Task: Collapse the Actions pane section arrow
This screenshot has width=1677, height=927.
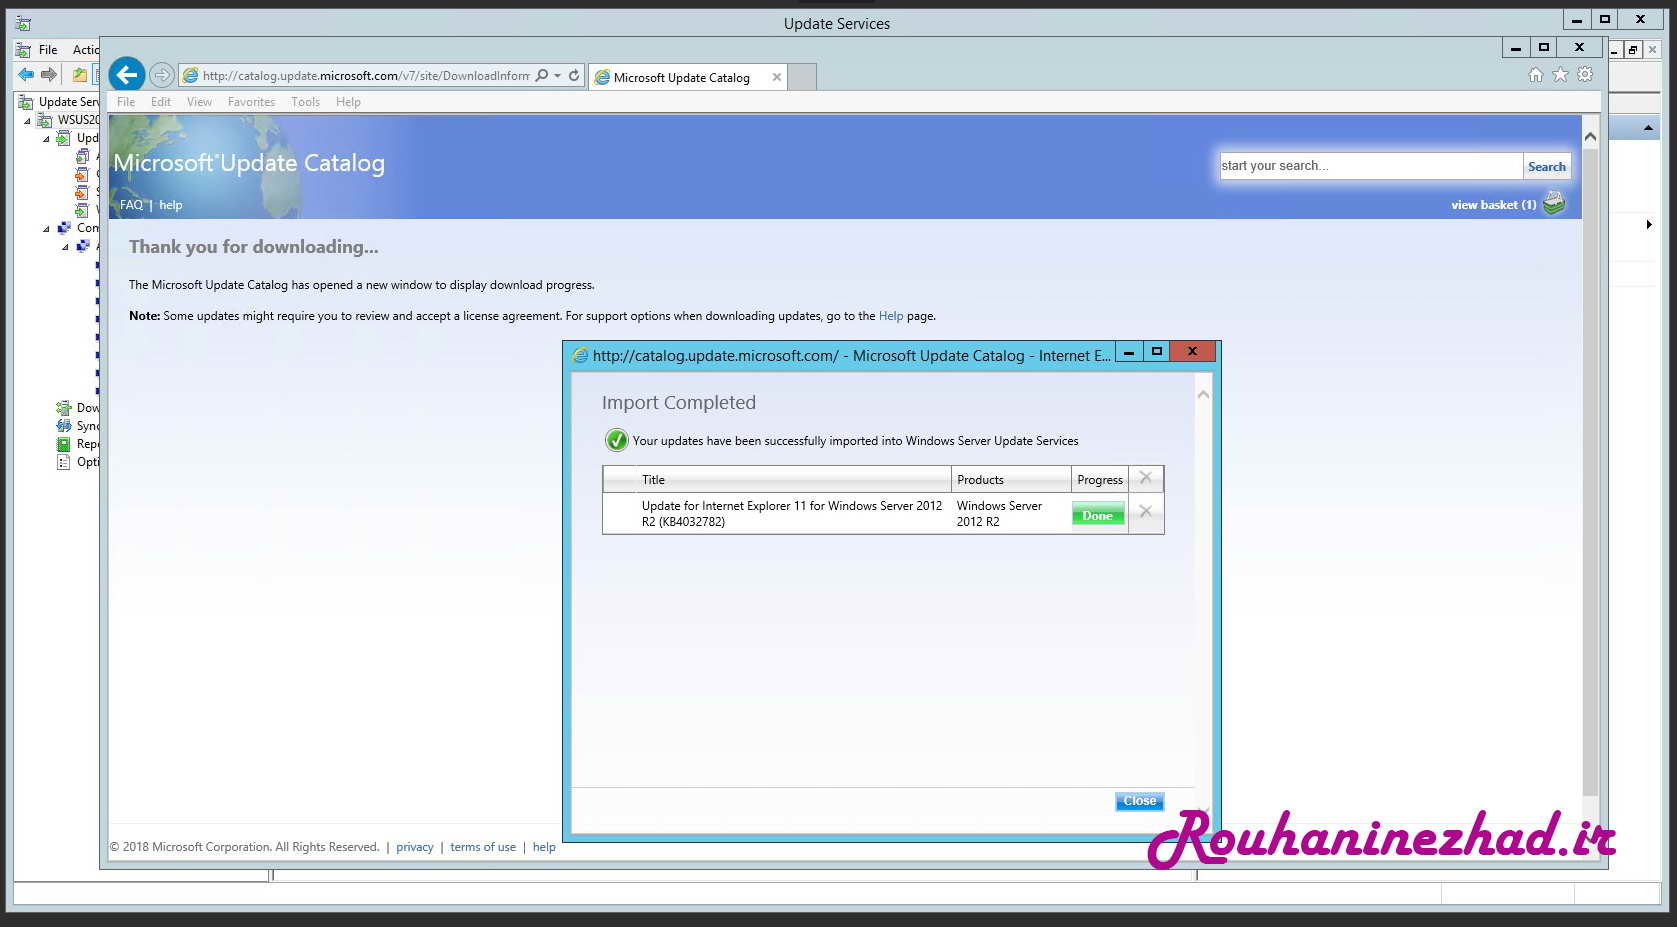Action: (x=1648, y=128)
